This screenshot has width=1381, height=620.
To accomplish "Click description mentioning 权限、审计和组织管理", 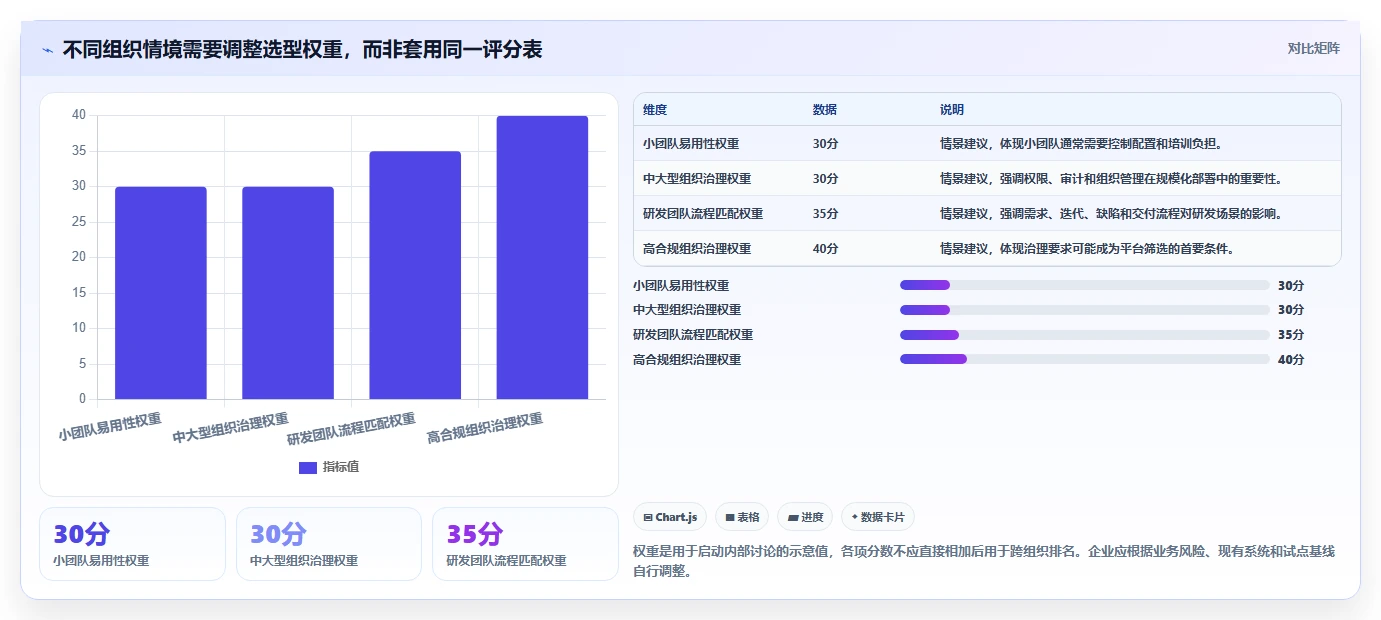I will pos(1110,179).
